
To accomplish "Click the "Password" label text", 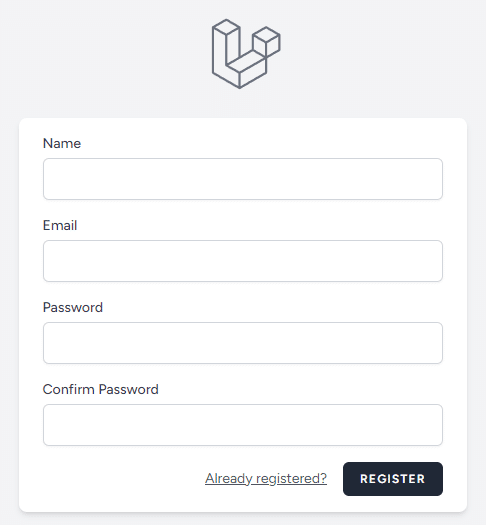I will tap(73, 307).
